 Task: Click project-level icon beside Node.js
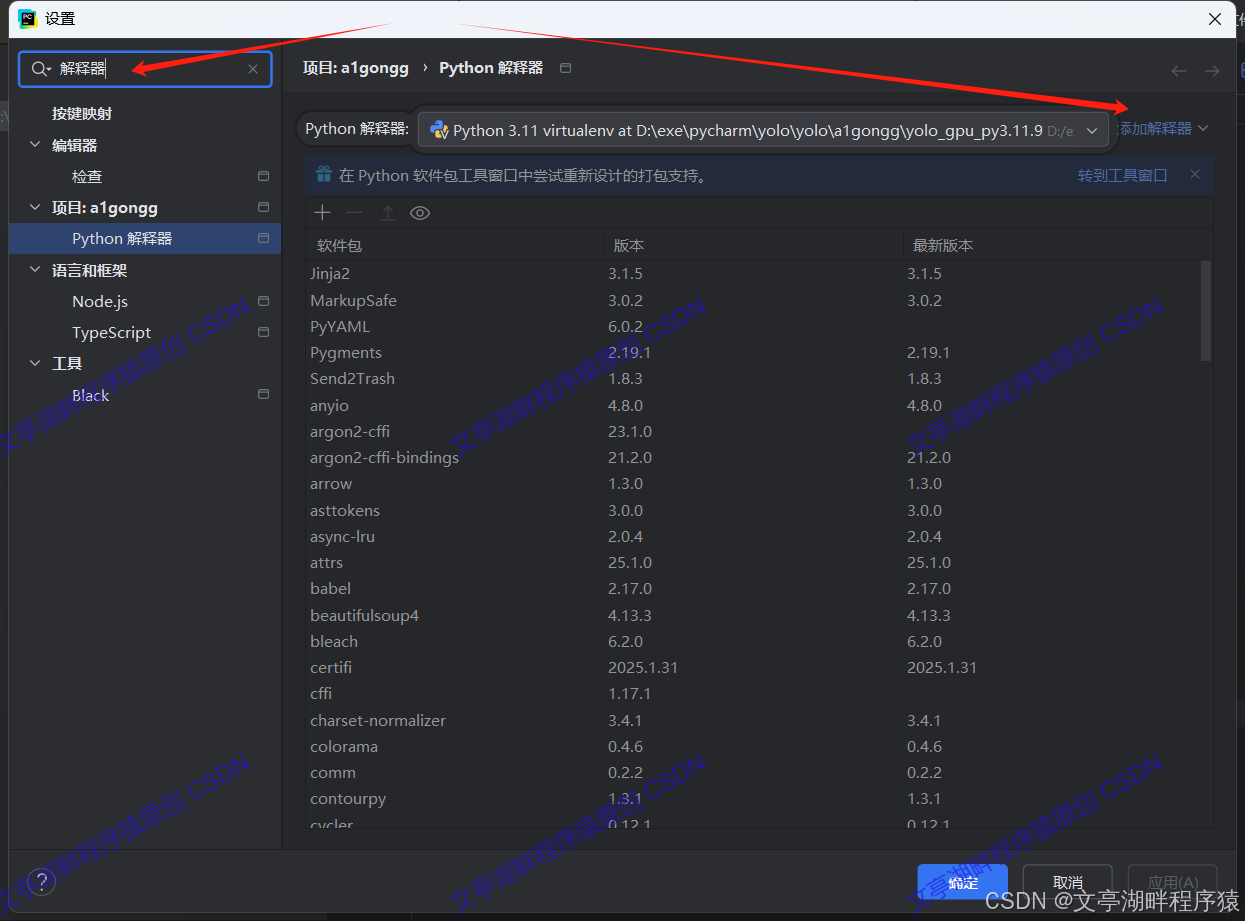click(x=263, y=301)
